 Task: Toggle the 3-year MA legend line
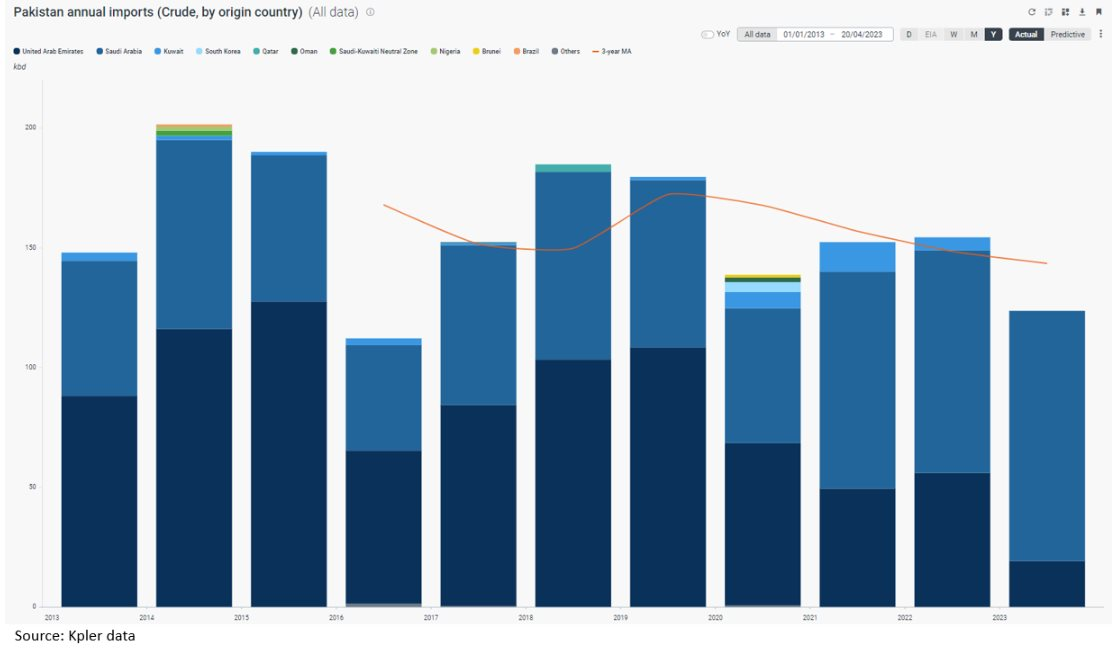[612, 51]
